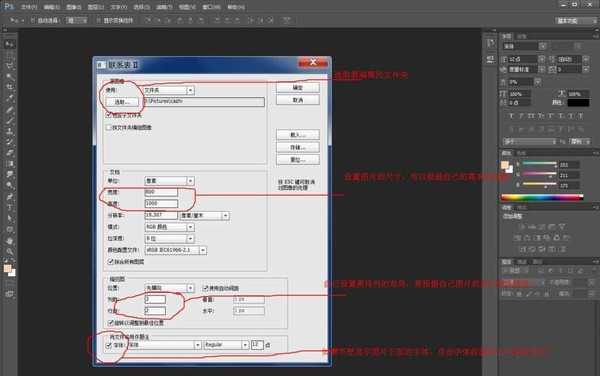Open the 编辑 menu
Viewport: 600px width, 376px height.
(52, 7)
